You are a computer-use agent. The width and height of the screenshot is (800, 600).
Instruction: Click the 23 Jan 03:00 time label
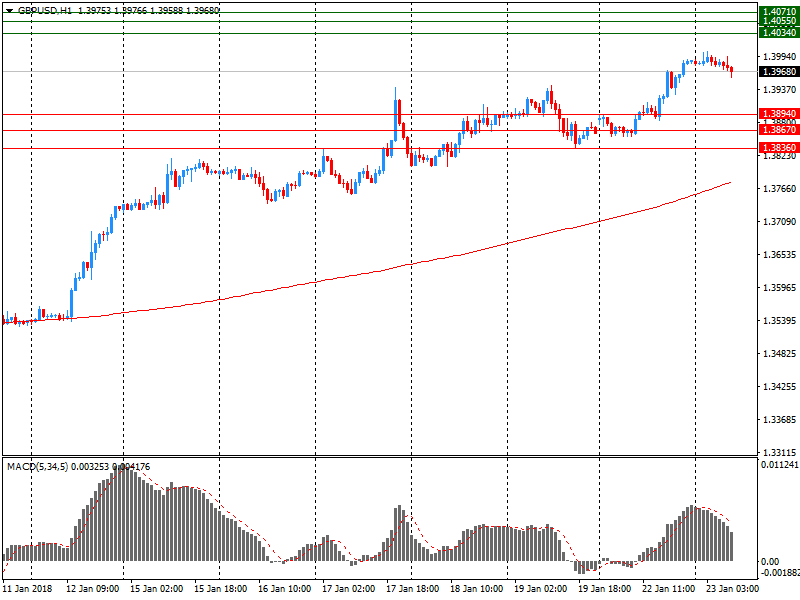click(x=733, y=588)
